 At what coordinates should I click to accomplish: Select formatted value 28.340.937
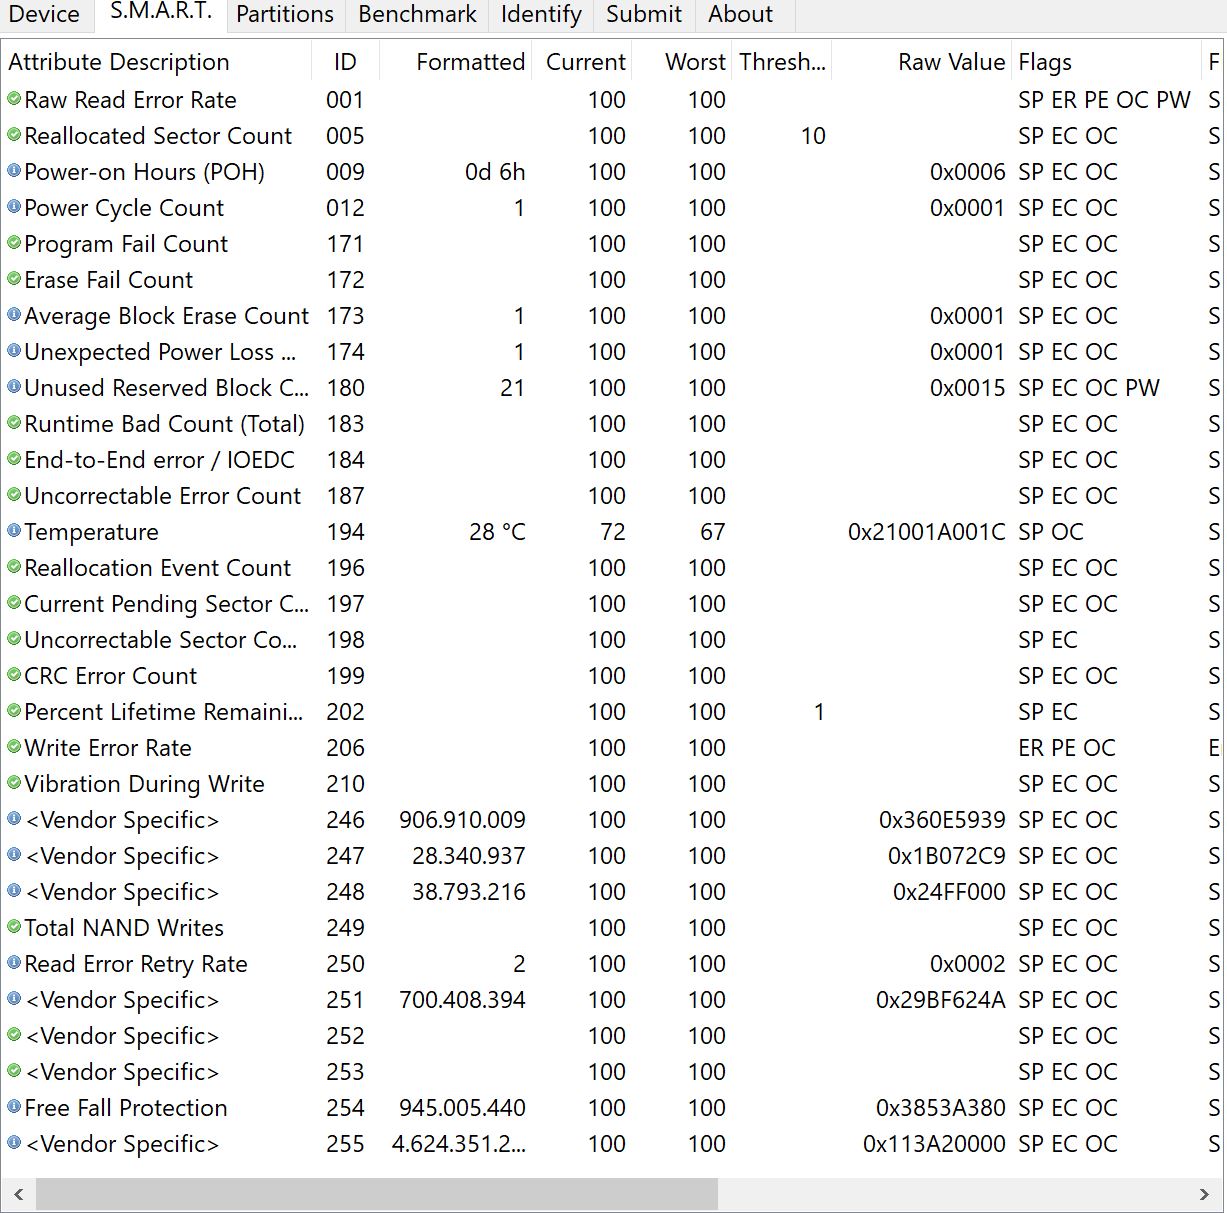469,856
